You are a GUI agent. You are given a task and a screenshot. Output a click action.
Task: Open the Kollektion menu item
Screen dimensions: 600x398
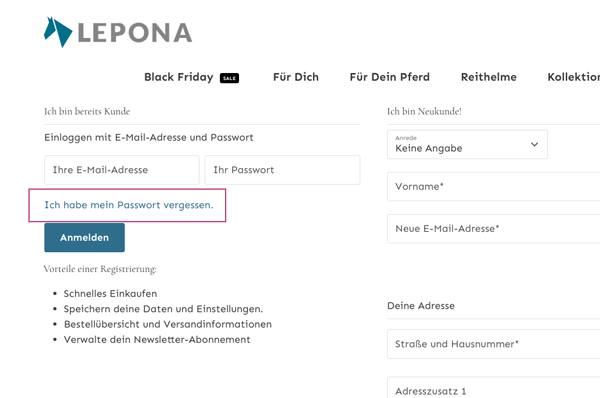574,77
